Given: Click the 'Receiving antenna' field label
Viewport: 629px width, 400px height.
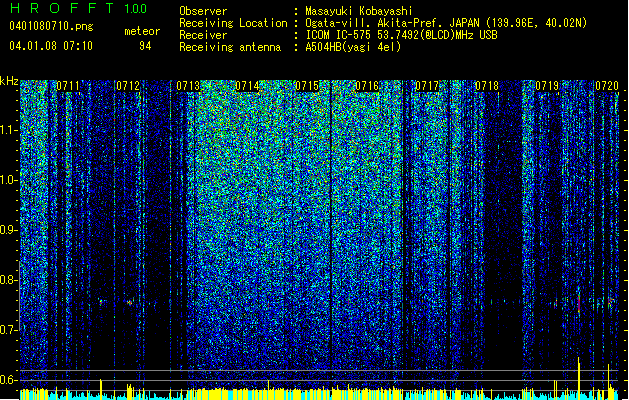Looking at the screenshot, I should (x=230, y=47).
